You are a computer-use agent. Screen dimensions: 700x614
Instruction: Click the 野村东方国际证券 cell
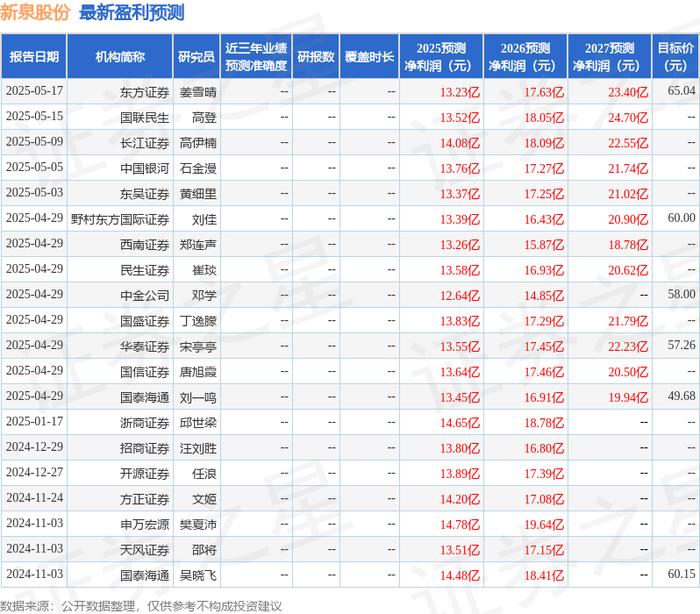click(120, 220)
